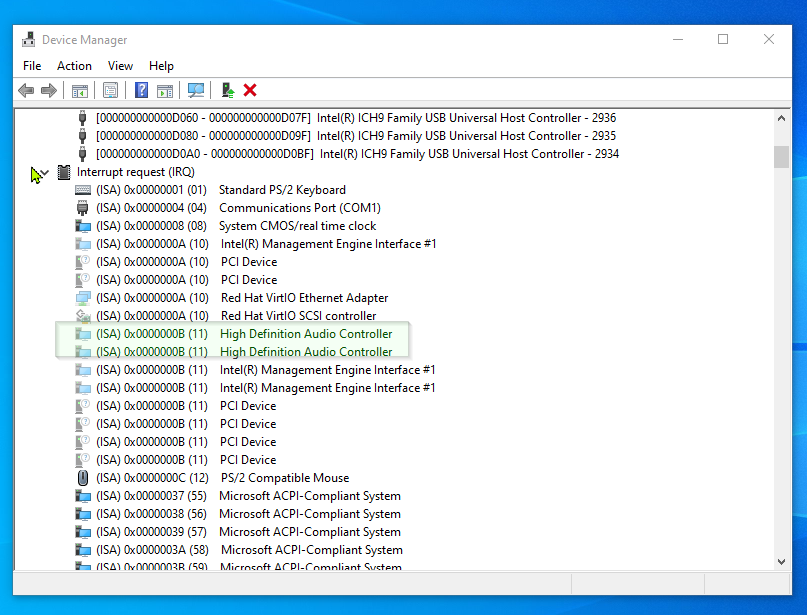The height and width of the screenshot is (615, 807).
Task: Click scrollbar down arrow
Action: point(781,561)
